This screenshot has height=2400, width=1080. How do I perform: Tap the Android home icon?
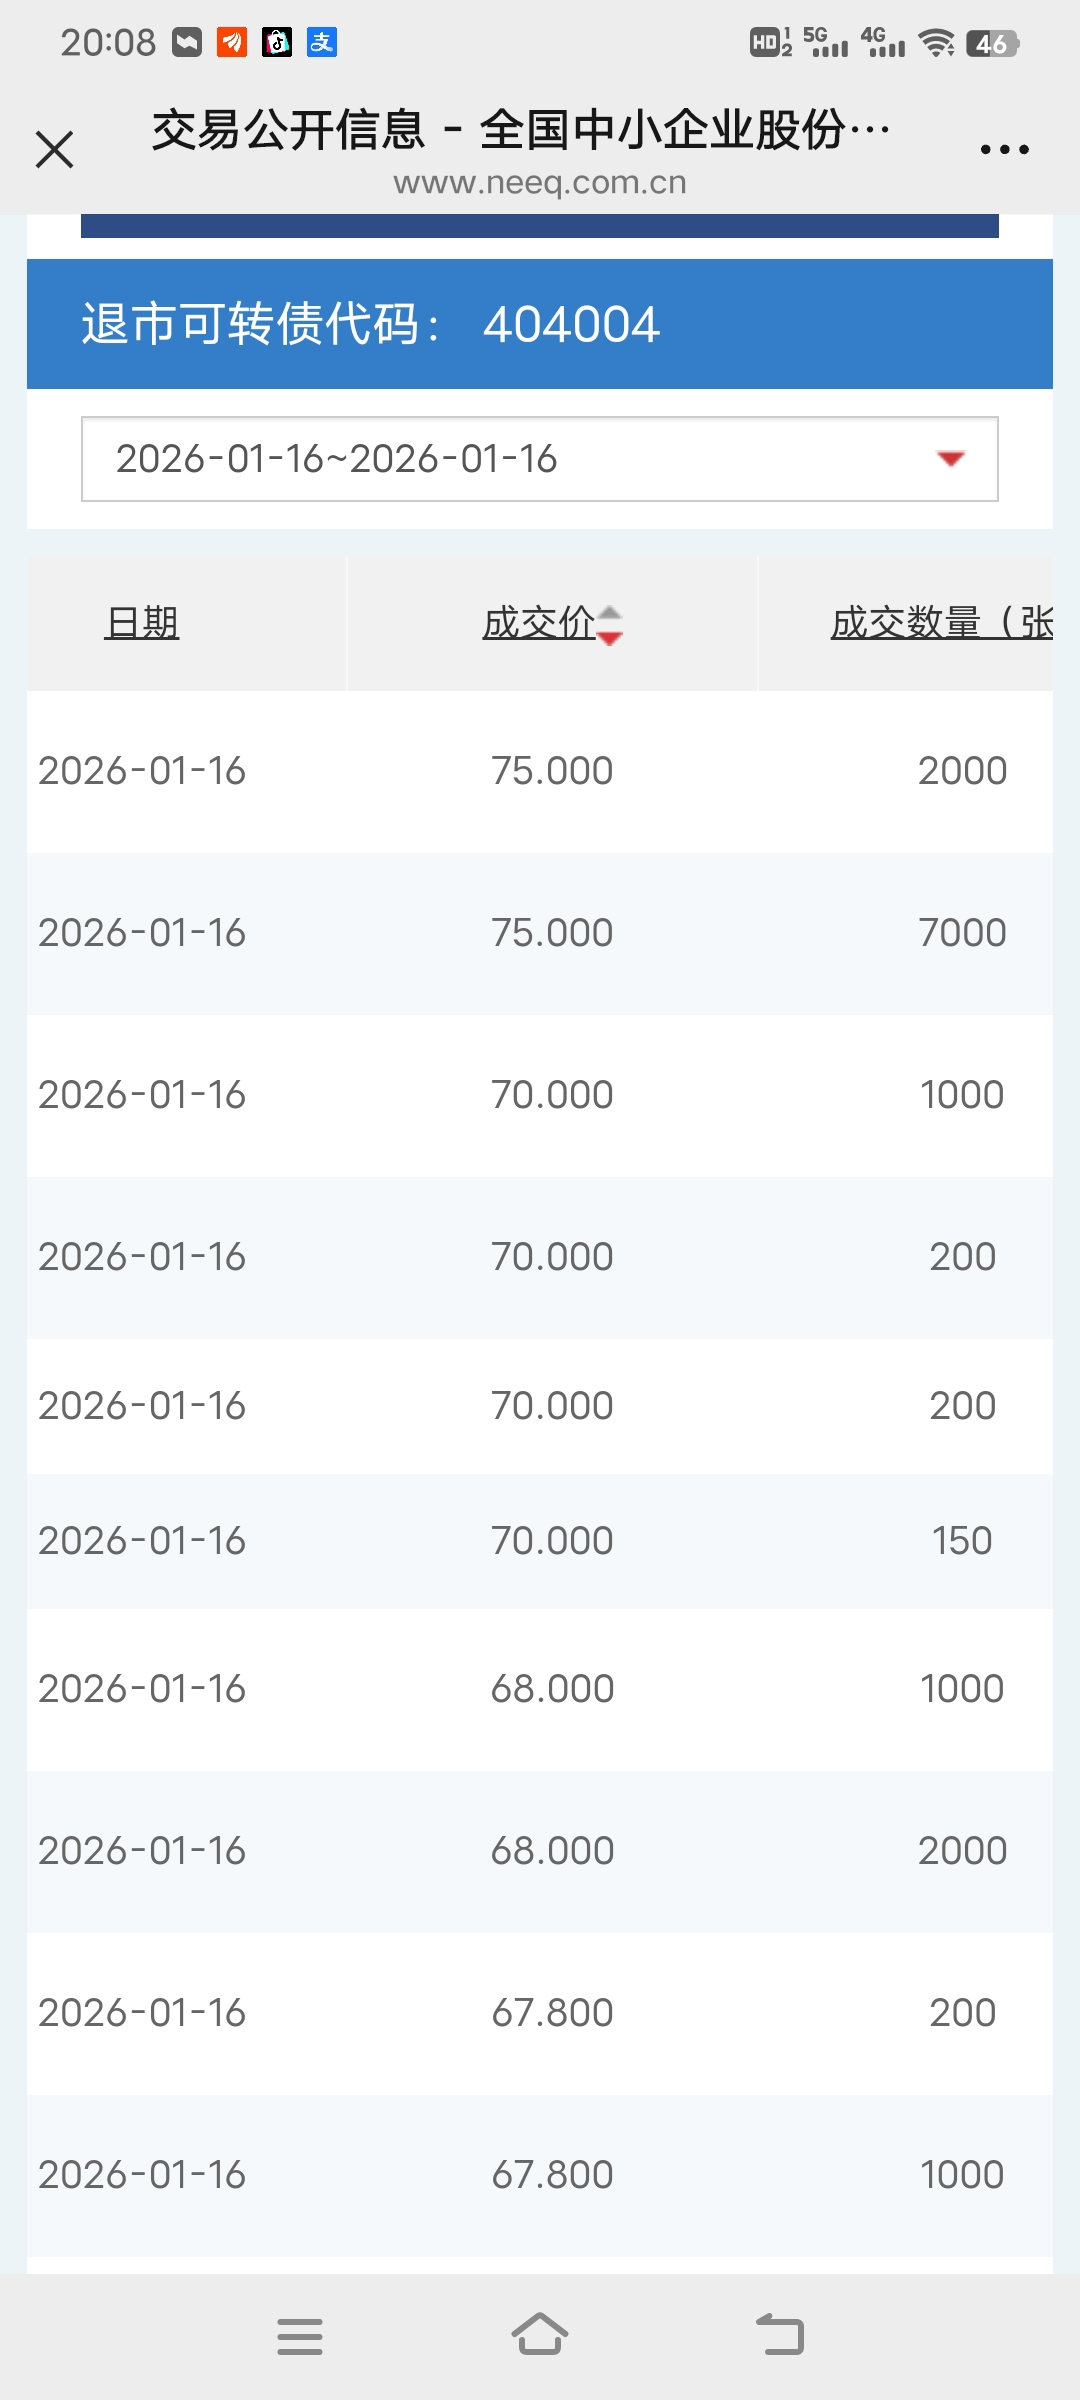pyautogui.click(x=540, y=2334)
